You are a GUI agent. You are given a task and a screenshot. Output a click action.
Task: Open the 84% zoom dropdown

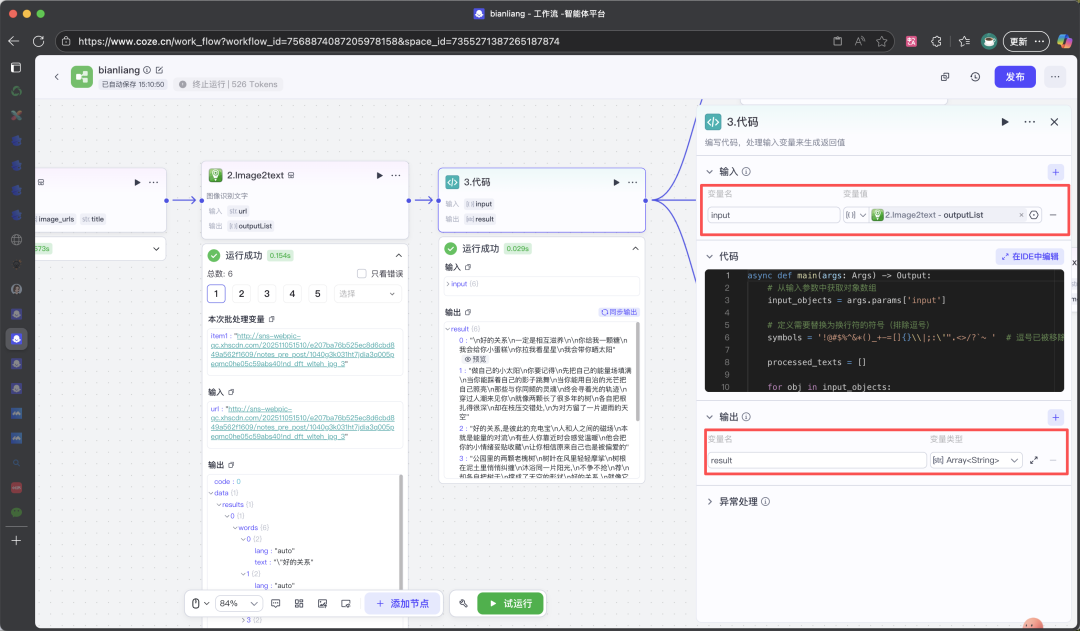(238, 603)
